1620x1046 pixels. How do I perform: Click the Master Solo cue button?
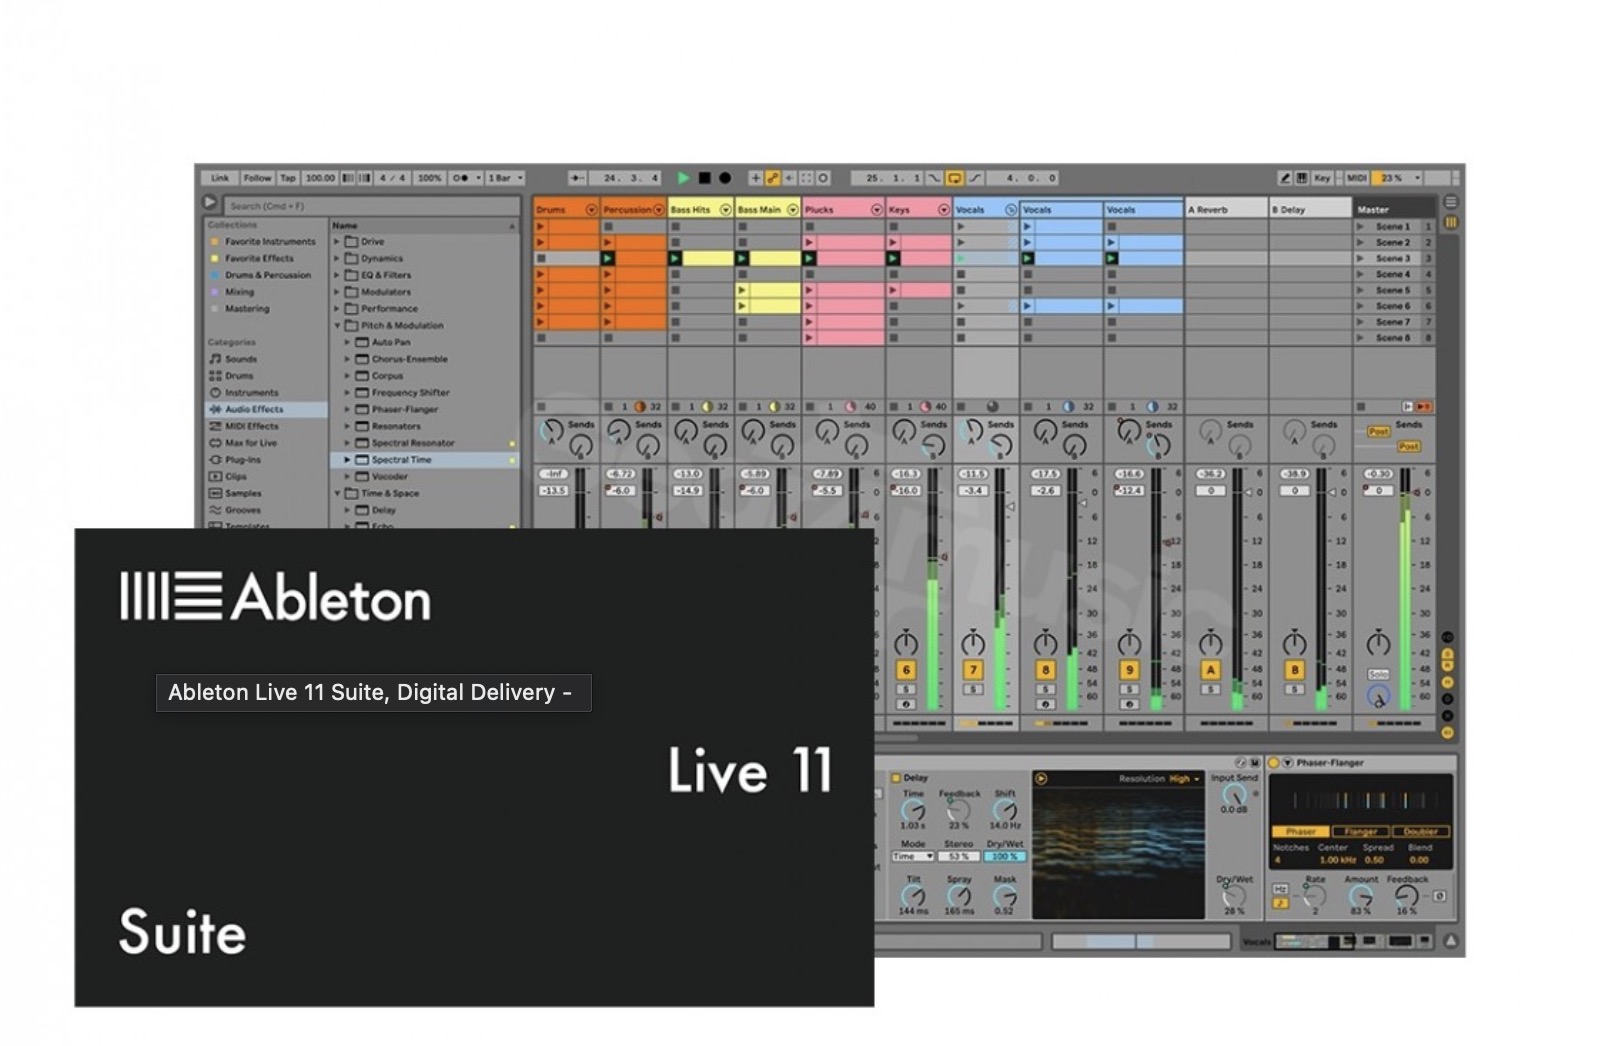coord(1378,674)
